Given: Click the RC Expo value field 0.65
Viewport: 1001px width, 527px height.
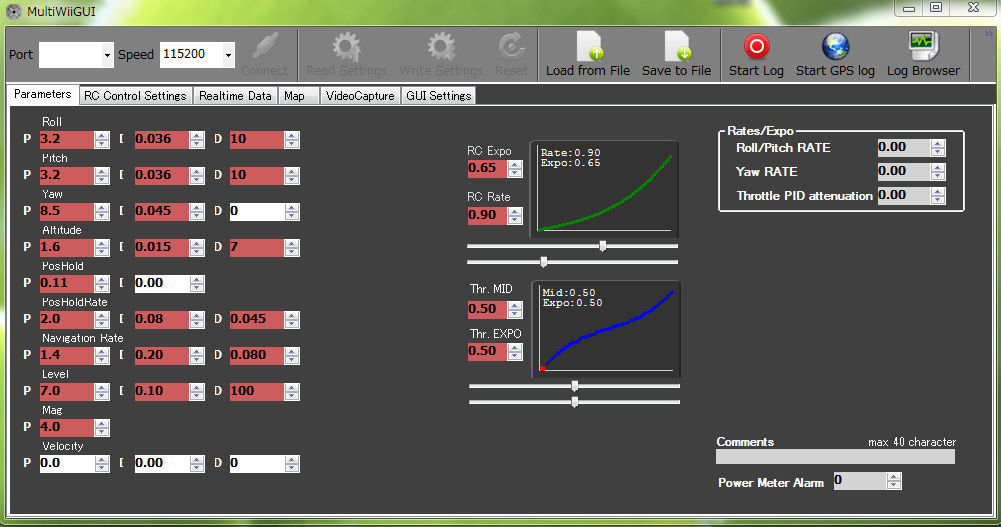Looking at the screenshot, I should (487, 168).
